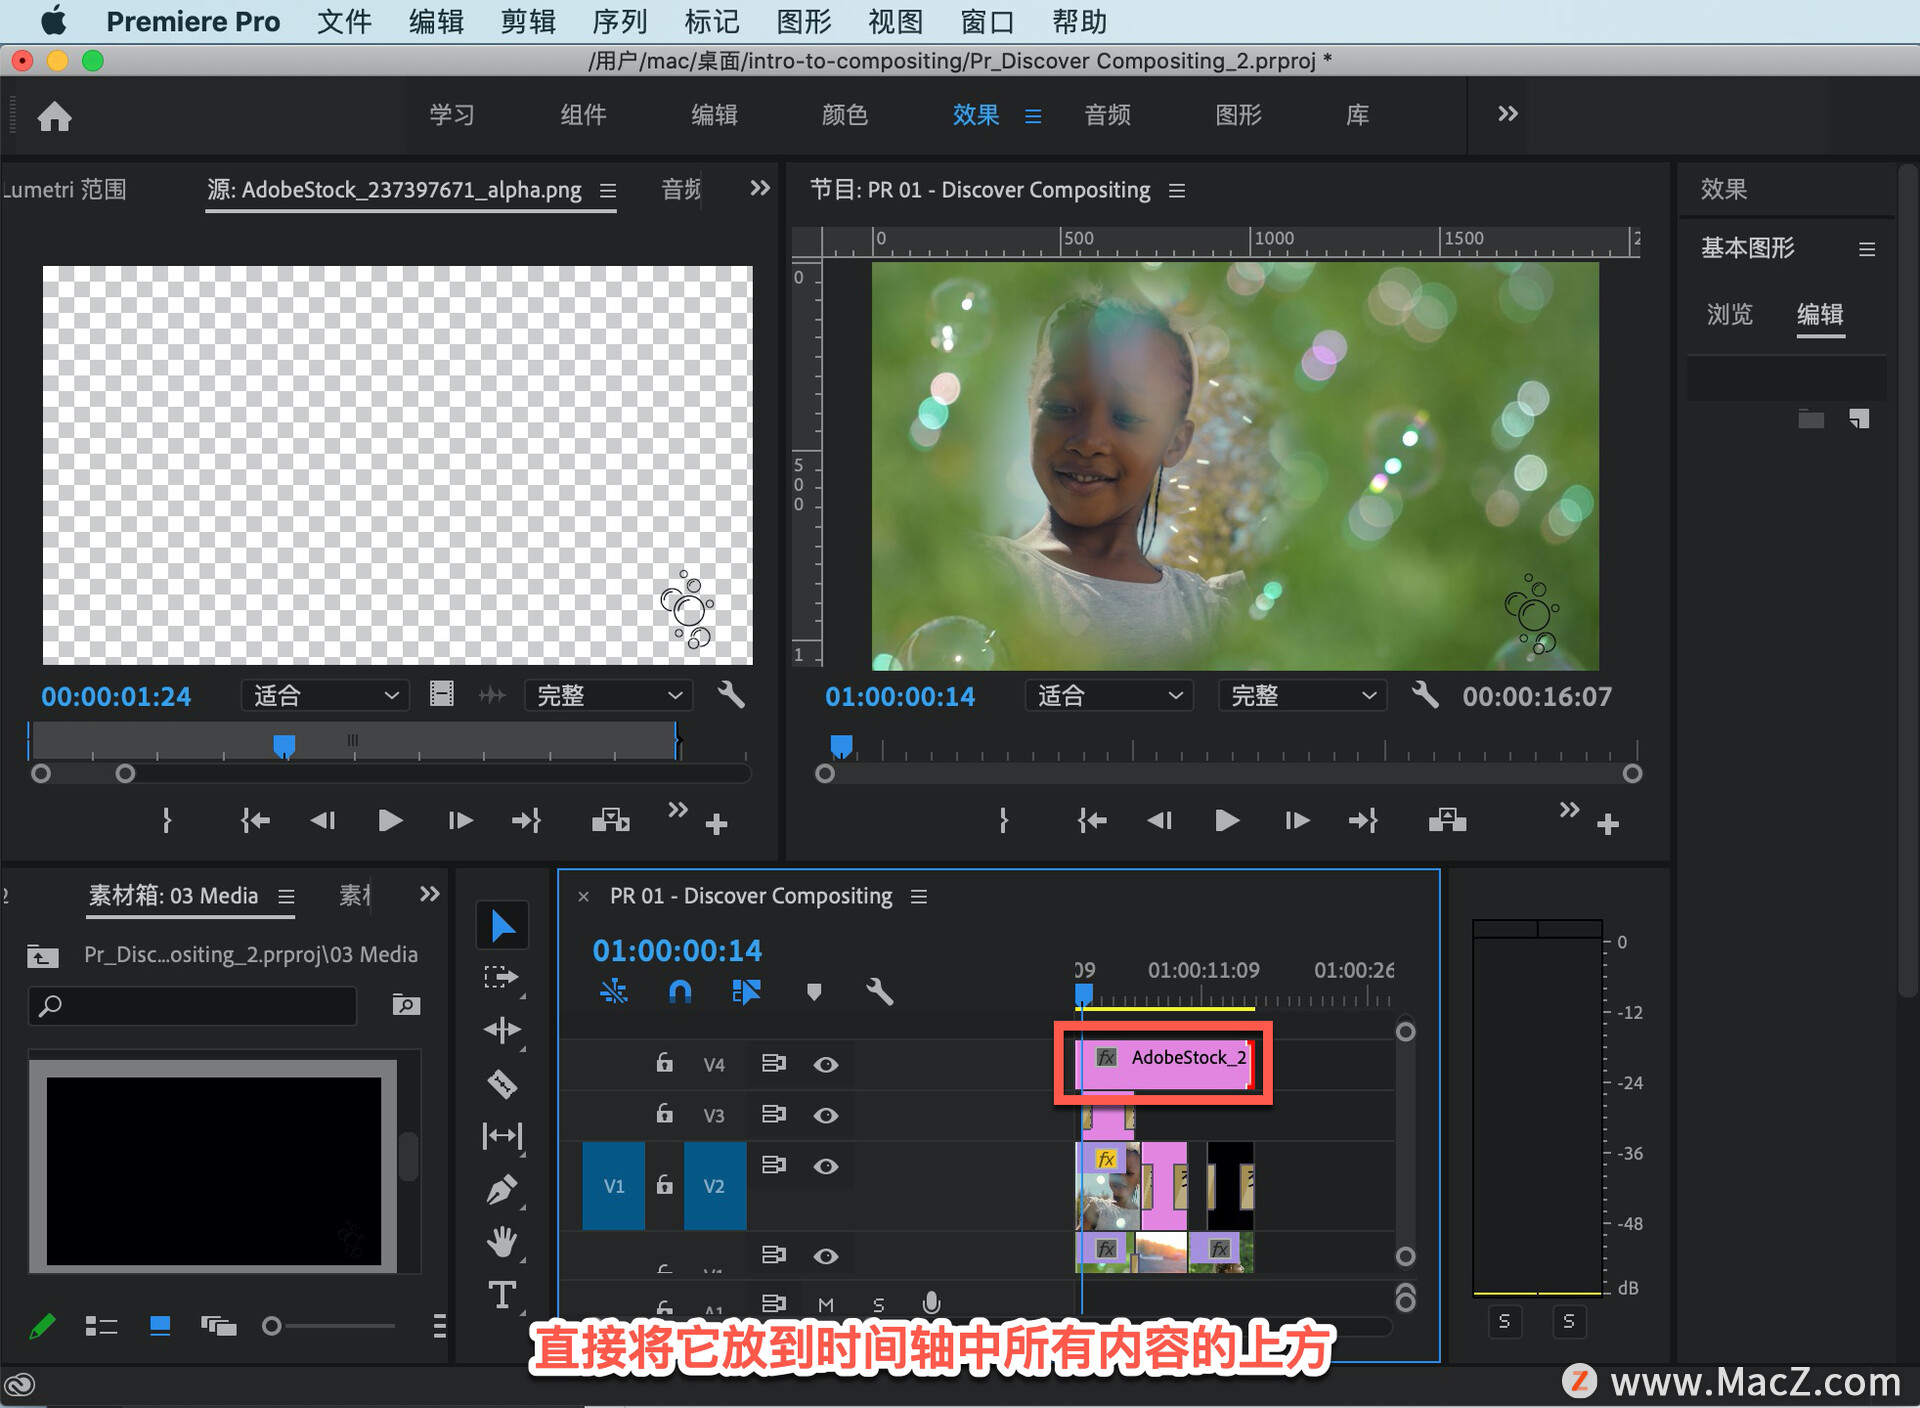Pick the Razor tool
Viewport: 1920px width, 1408px height.
pyautogui.click(x=502, y=1083)
